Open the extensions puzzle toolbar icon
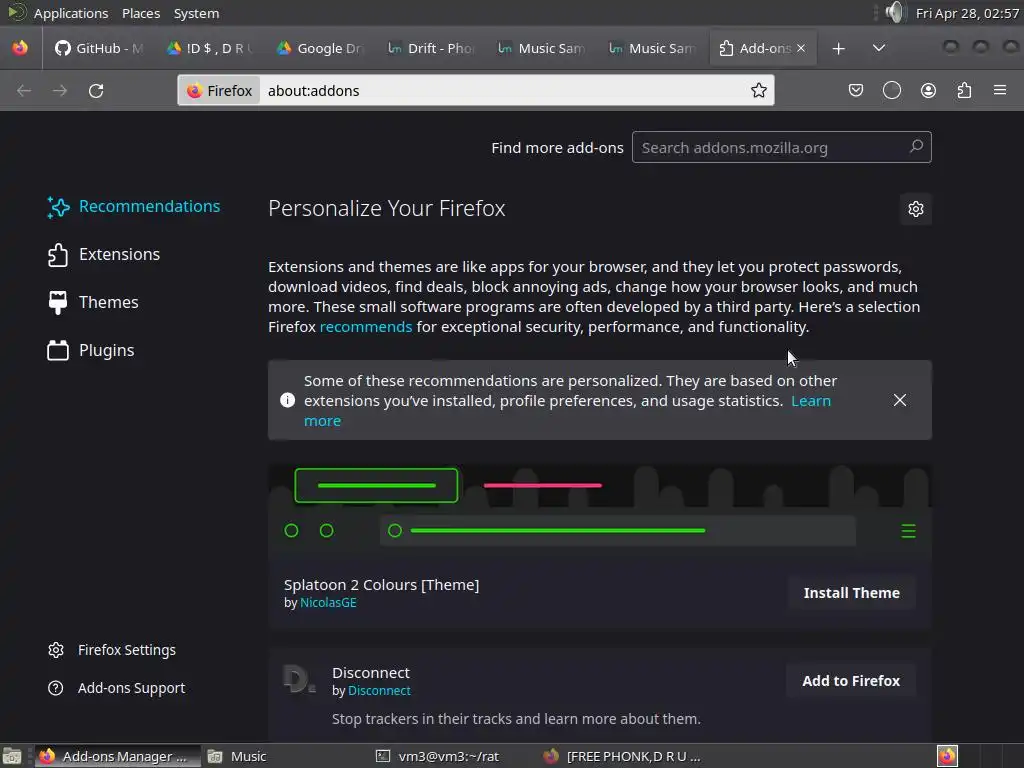The width and height of the screenshot is (1024, 768). (x=964, y=90)
